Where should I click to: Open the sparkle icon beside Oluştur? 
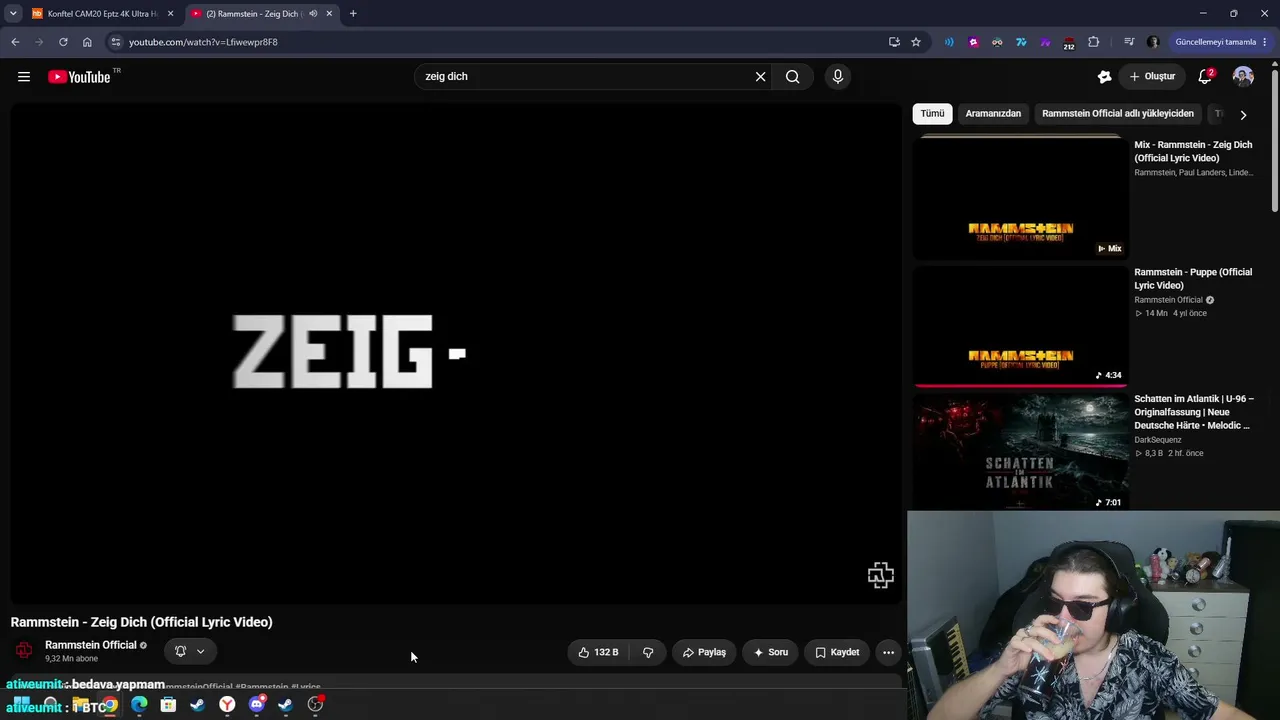click(x=1104, y=77)
